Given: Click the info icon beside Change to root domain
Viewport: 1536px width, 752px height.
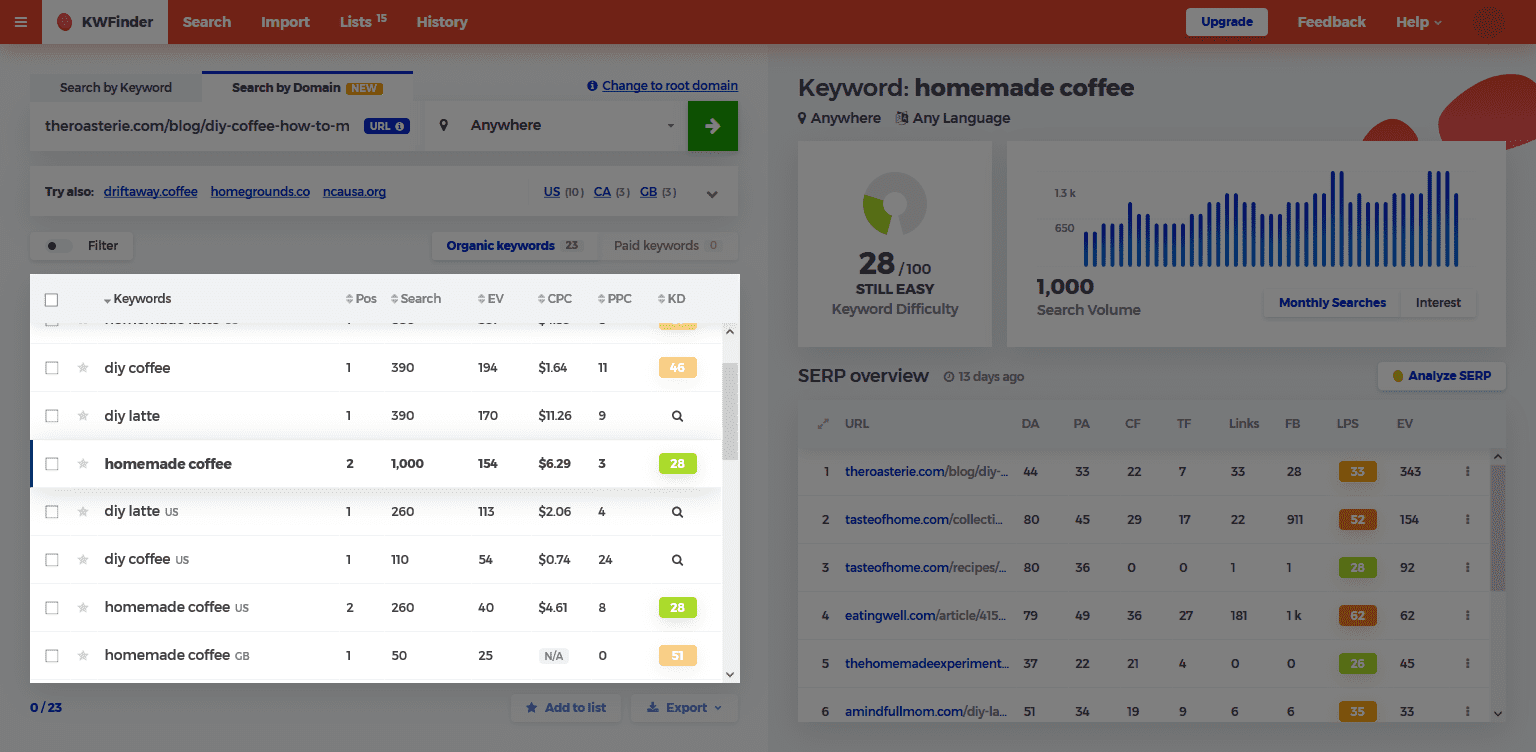Looking at the screenshot, I should pyautogui.click(x=592, y=86).
